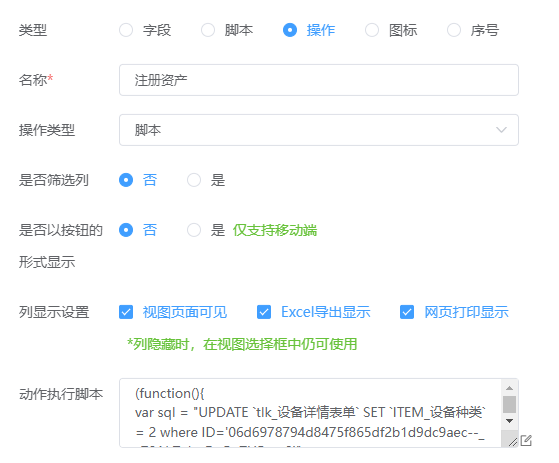Toggle the 视图页面可见 checkbox
The height and width of the screenshot is (463, 559).
coord(126,312)
